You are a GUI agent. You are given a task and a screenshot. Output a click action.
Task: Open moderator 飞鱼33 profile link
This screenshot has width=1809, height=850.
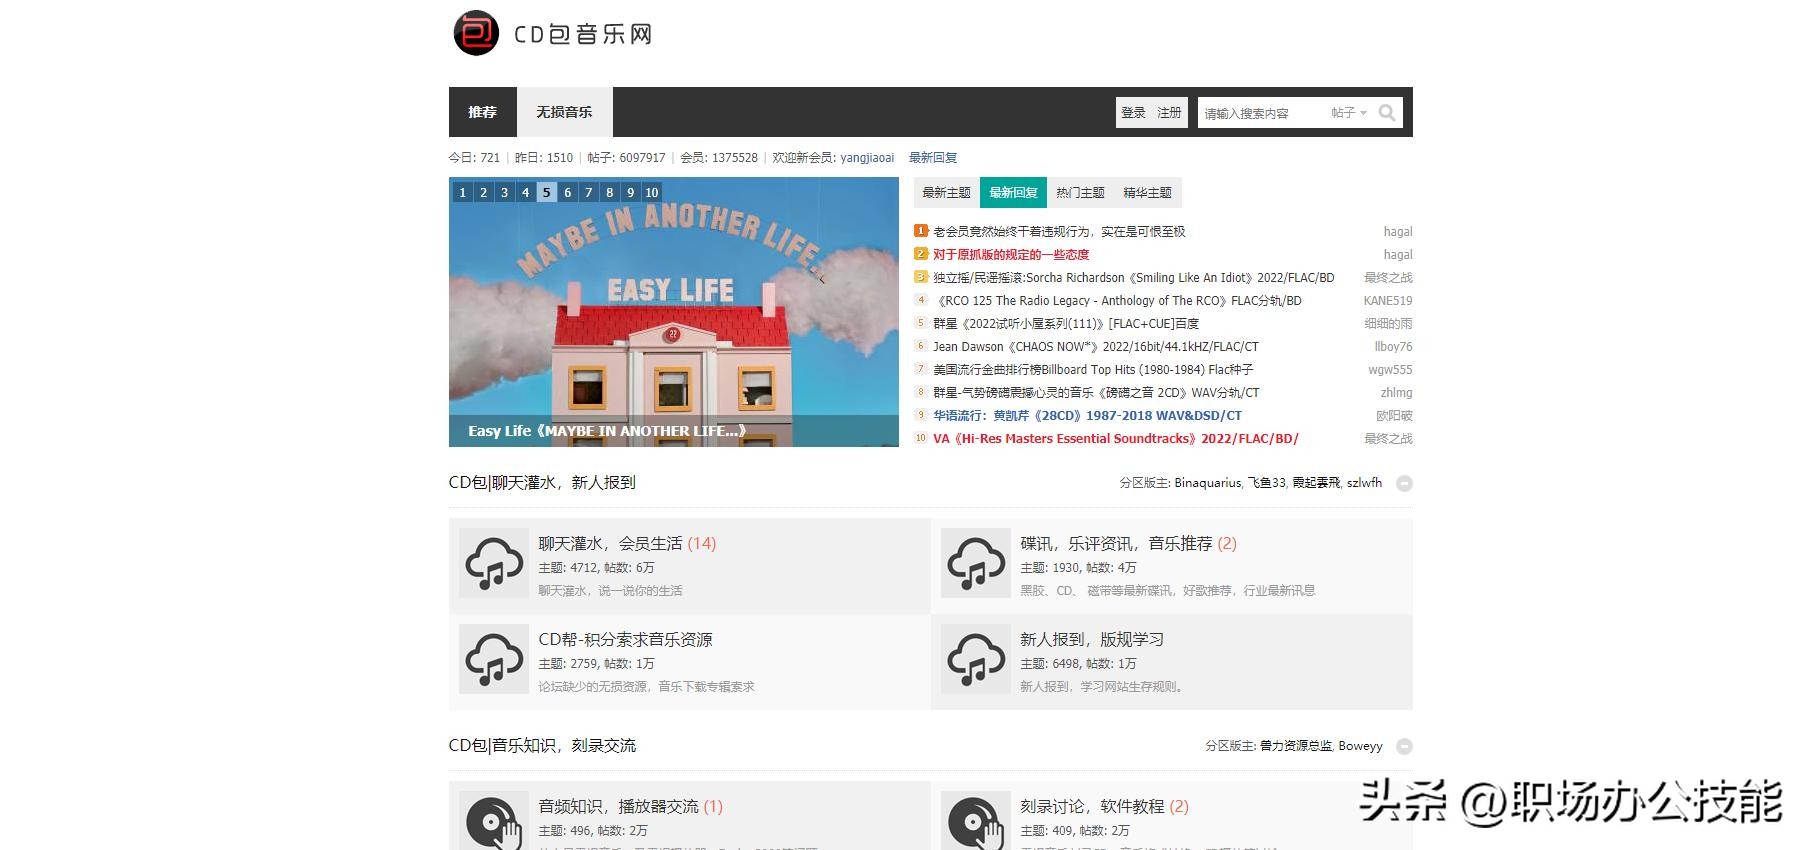tap(1267, 483)
